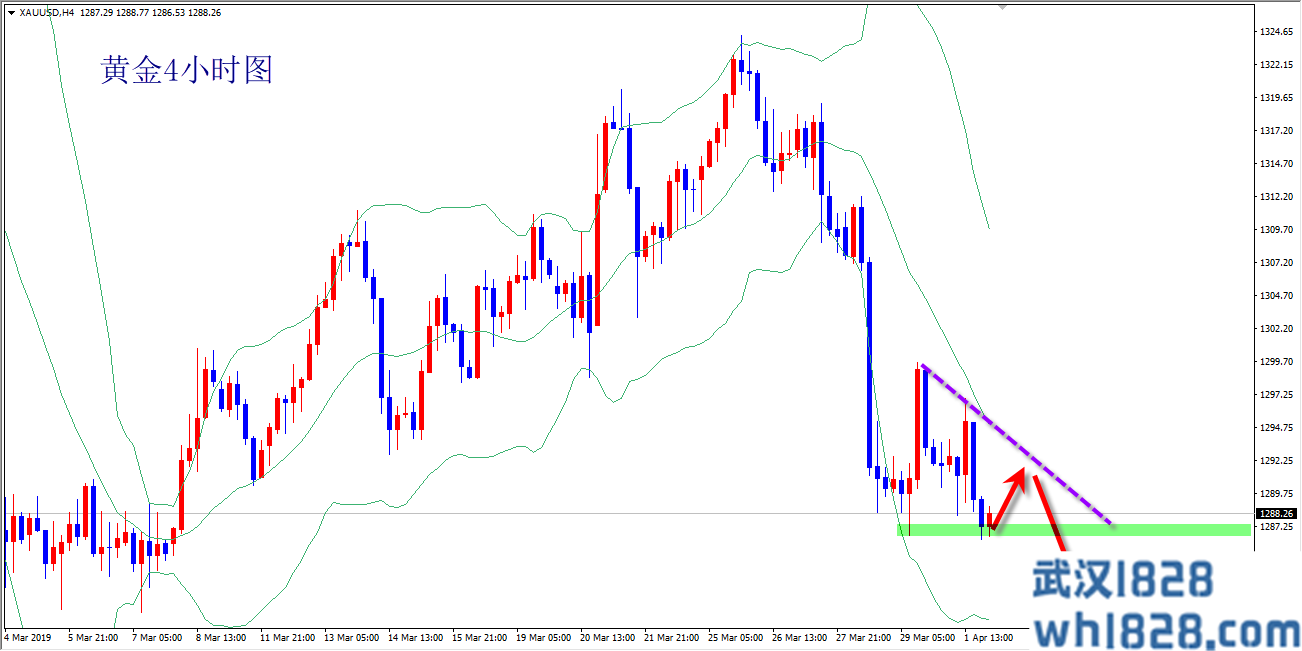The width and height of the screenshot is (1302, 651).
Task: Click the 1287.25 price axis label
Action: 1276,527
